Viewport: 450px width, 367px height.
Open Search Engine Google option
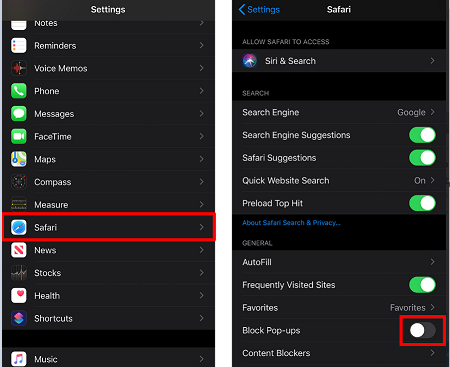(339, 112)
